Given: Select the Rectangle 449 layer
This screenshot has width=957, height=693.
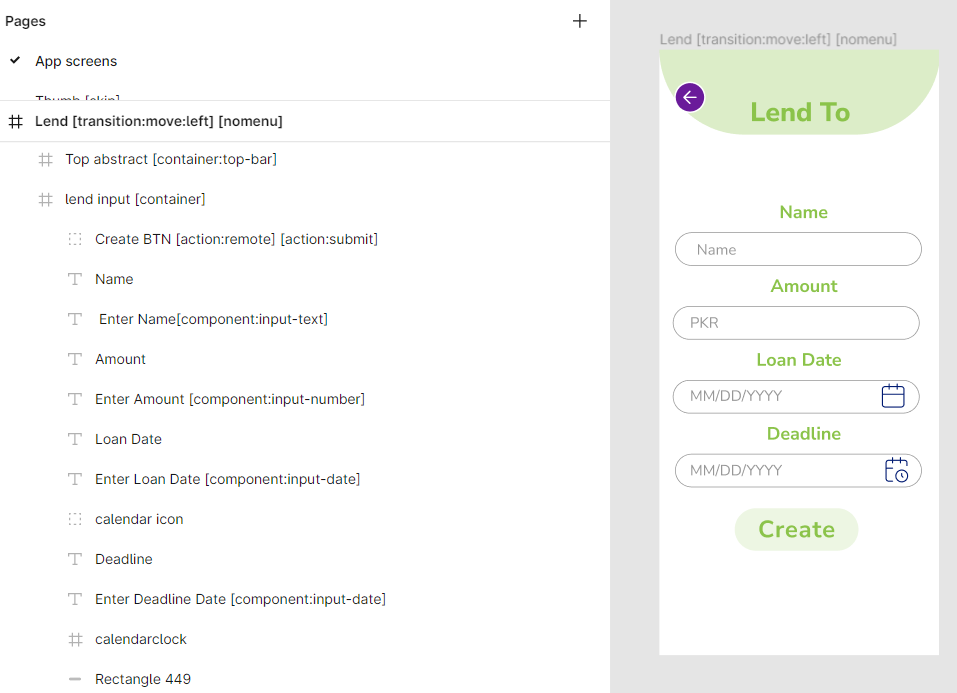Looking at the screenshot, I should (x=143, y=679).
